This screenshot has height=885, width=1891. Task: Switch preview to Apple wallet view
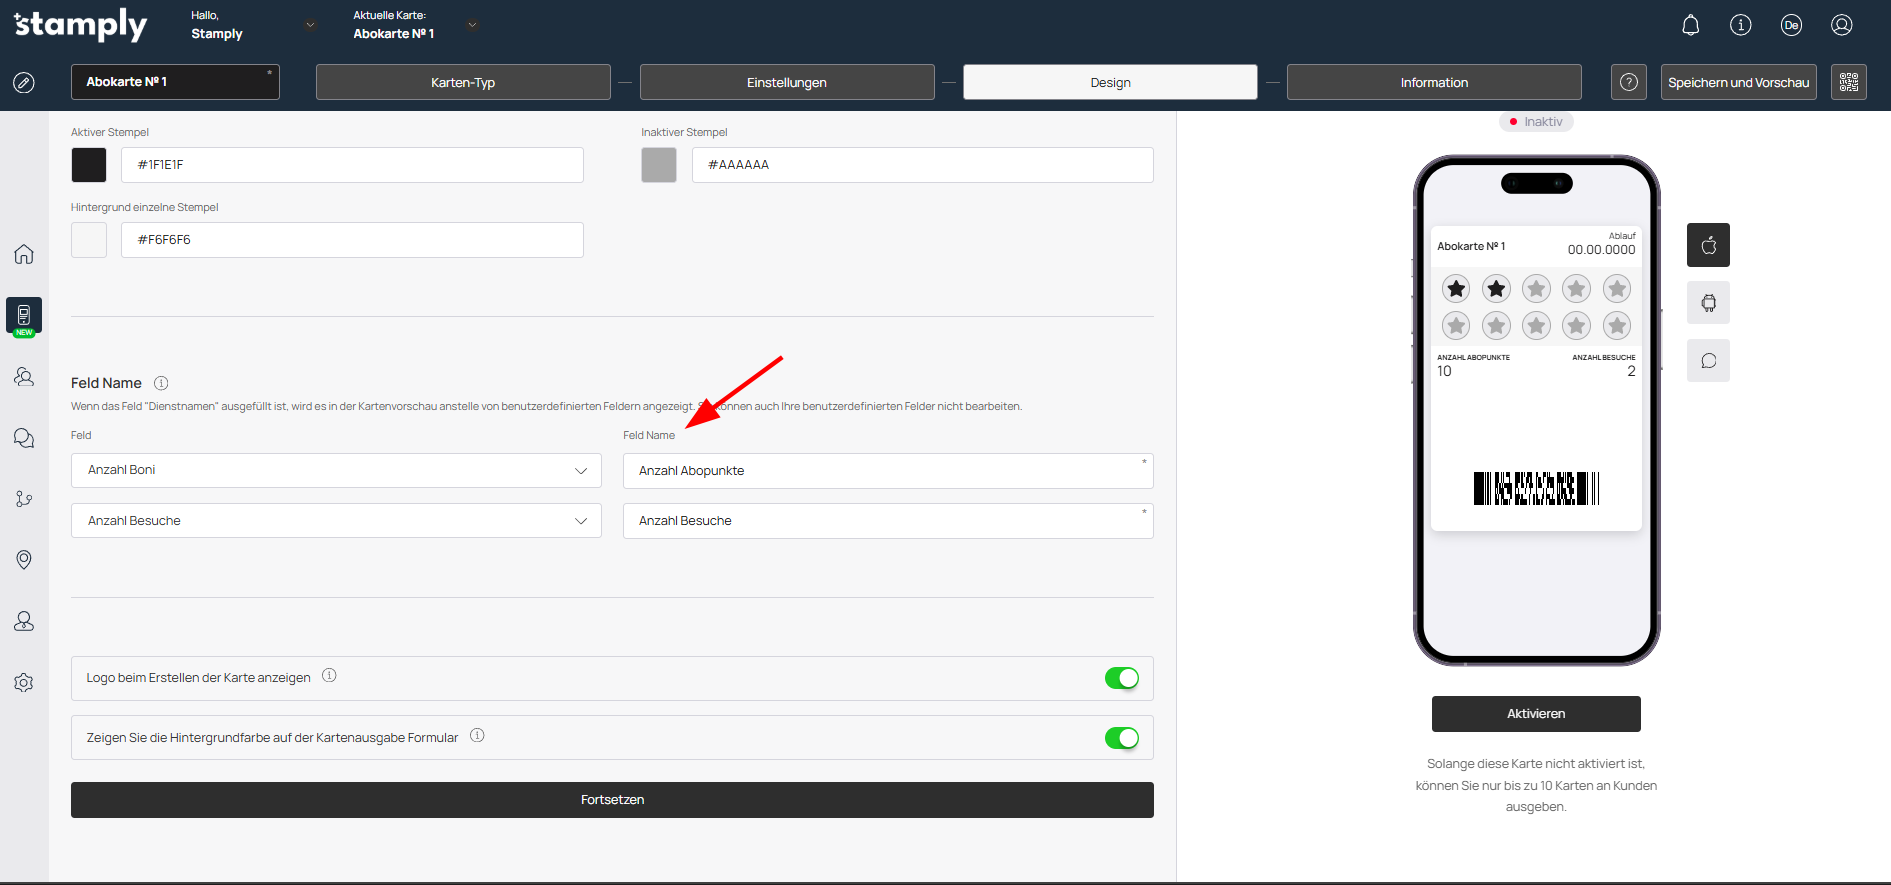pyautogui.click(x=1708, y=245)
